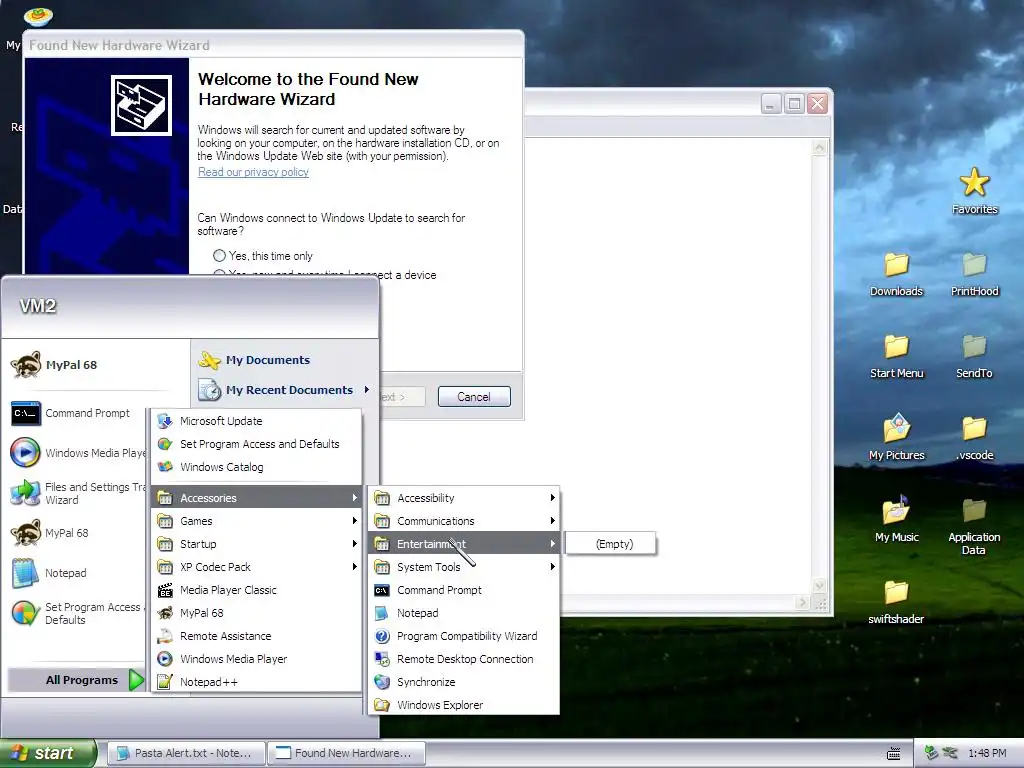Launch Program Compatibility Wizard
The width and height of the screenshot is (1024, 768).
[464, 636]
